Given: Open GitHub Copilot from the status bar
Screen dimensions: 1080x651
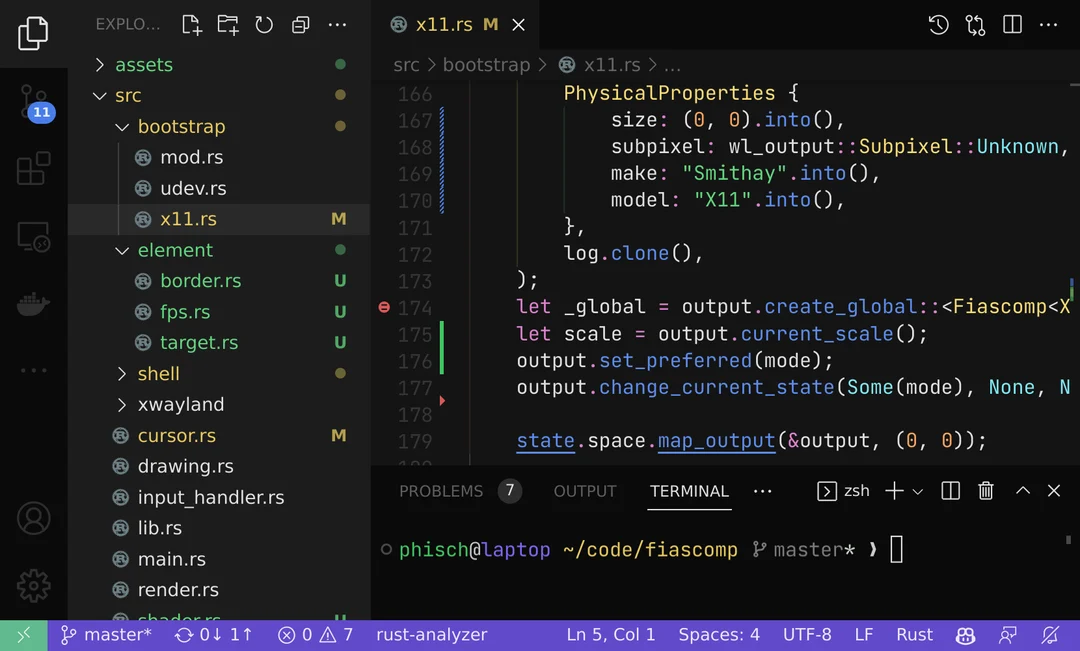Looking at the screenshot, I should (x=964, y=635).
